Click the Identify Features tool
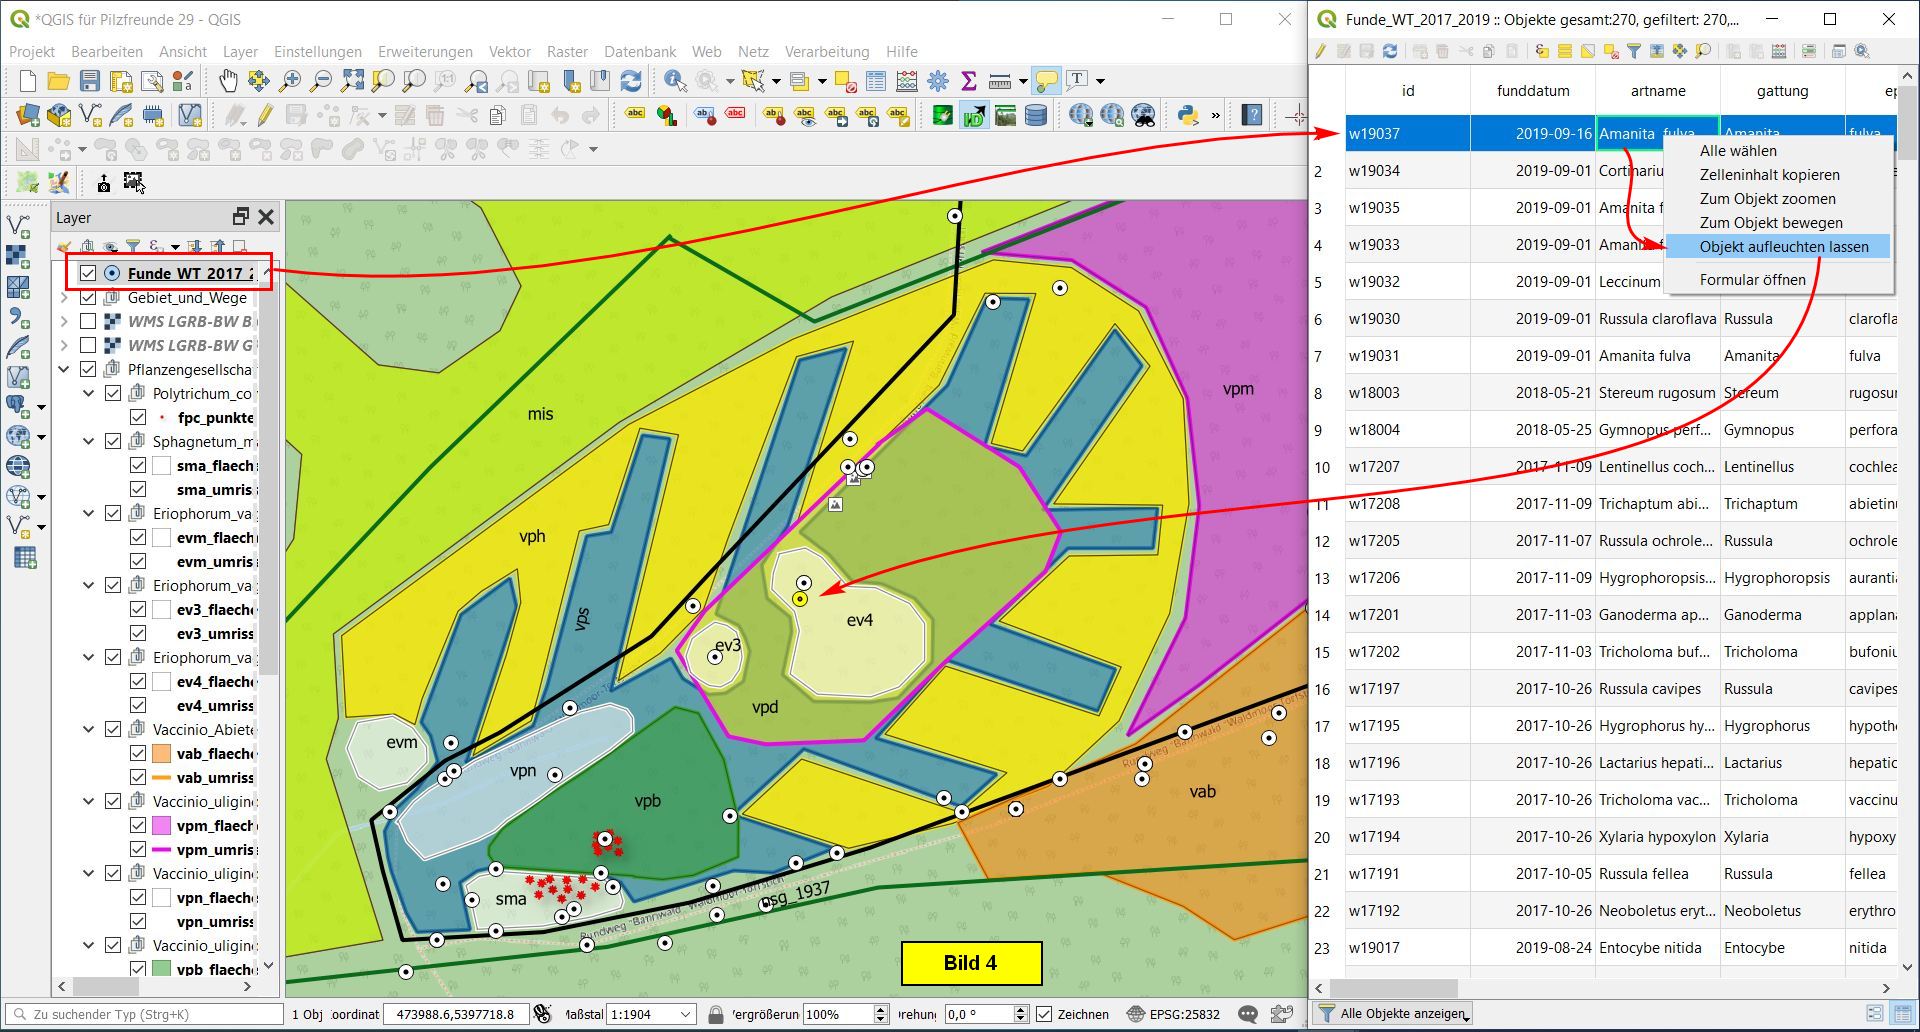 point(675,81)
